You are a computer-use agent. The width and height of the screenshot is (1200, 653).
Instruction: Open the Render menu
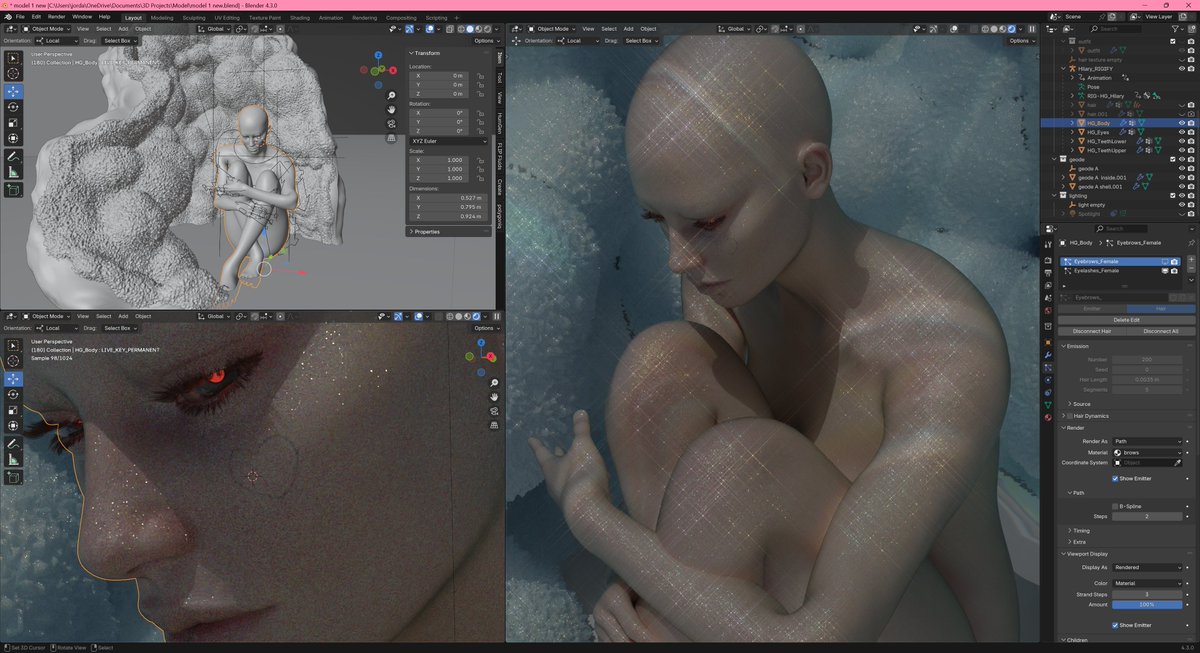57,17
